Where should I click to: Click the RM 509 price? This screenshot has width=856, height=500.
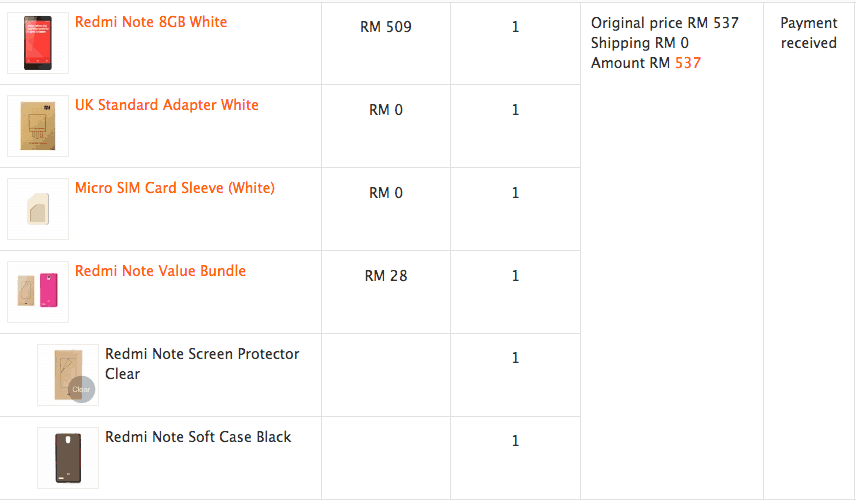(x=386, y=27)
